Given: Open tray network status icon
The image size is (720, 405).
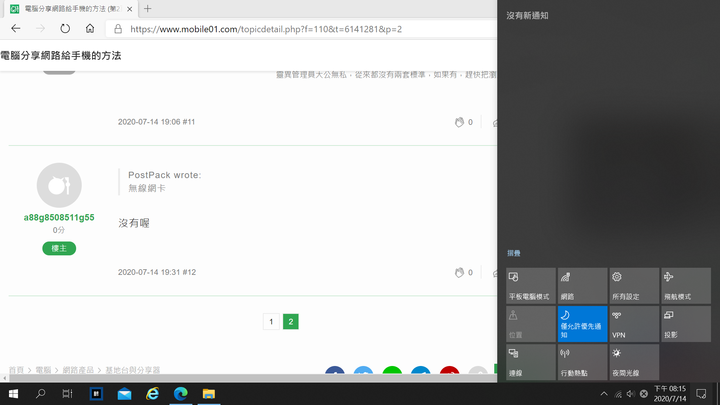Looking at the screenshot, I should (x=618, y=394).
